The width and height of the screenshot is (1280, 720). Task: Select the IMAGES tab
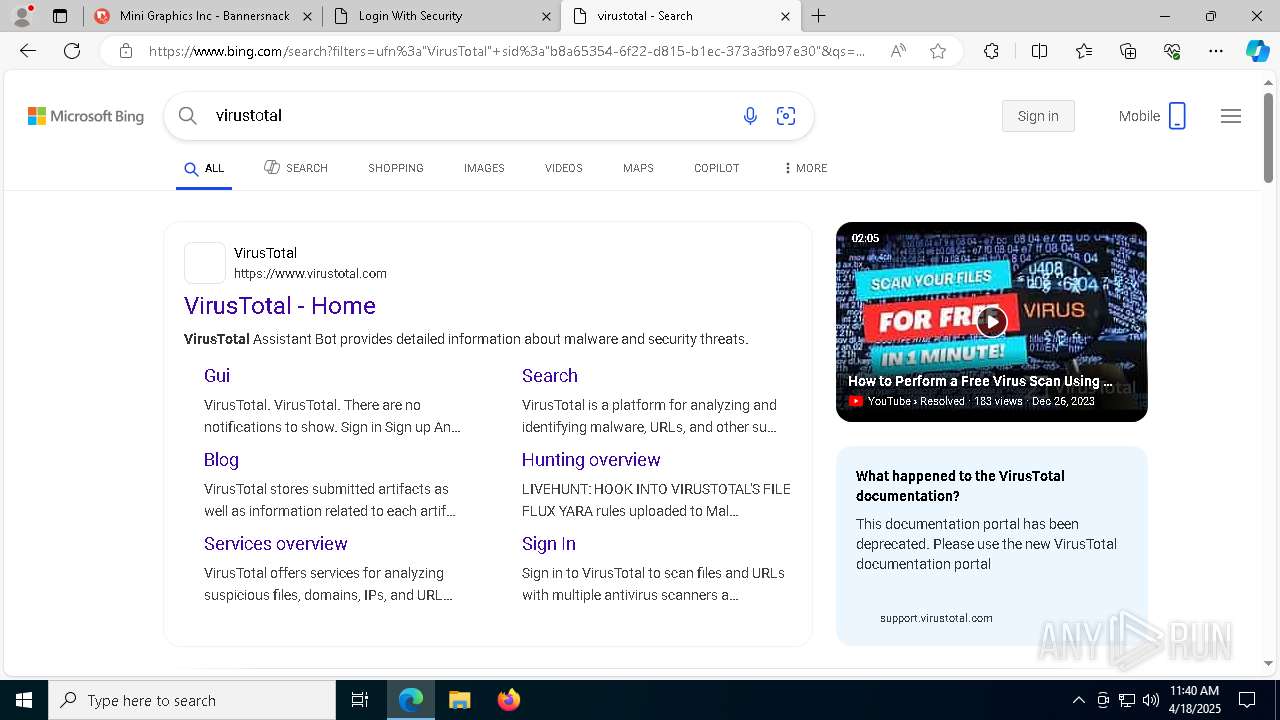pyautogui.click(x=484, y=168)
